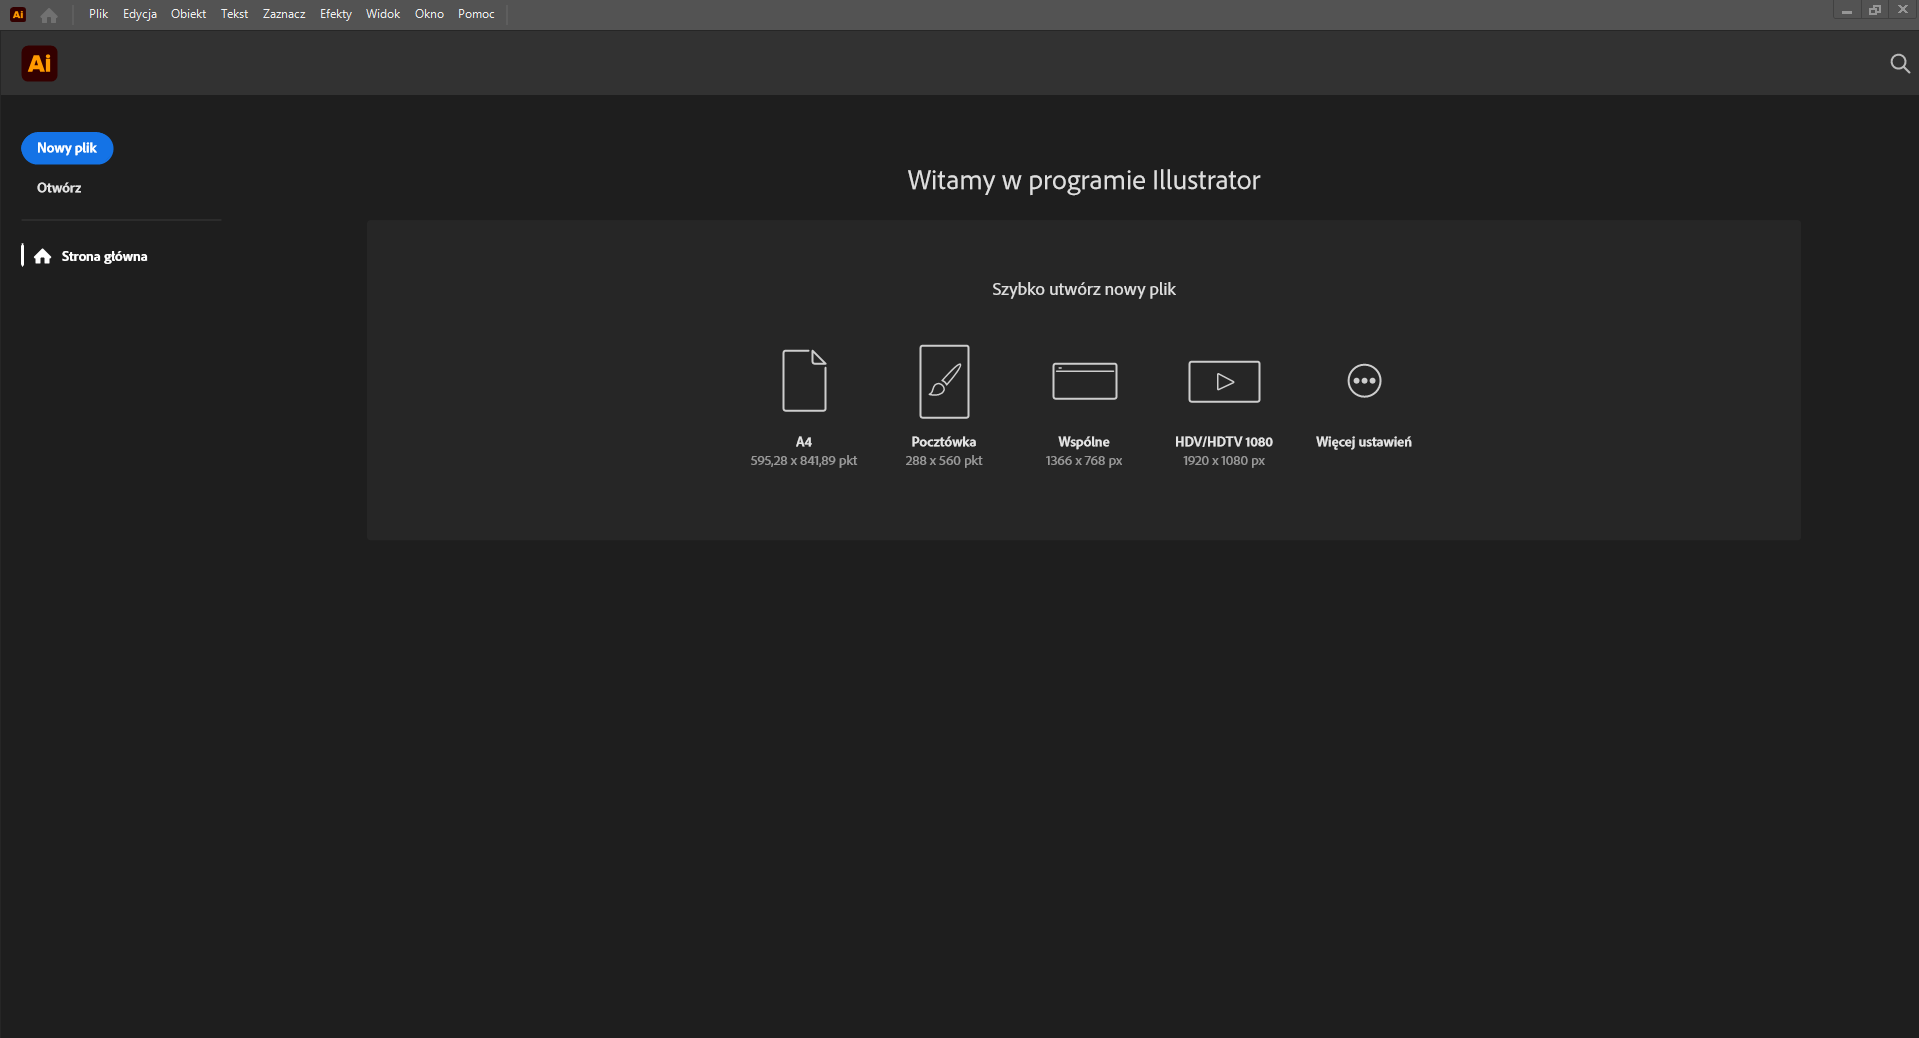Click the Nowy plik button
This screenshot has height=1038, width=1919.
coord(67,148)
